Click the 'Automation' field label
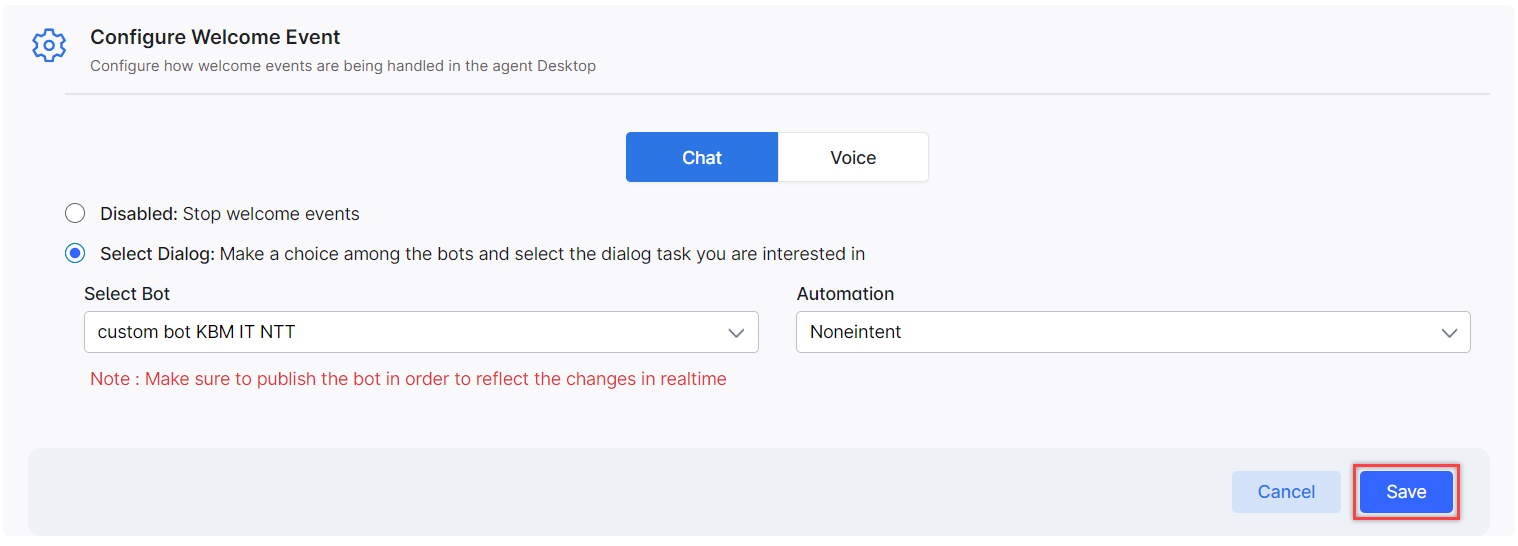The width and height of the screenshot is (1518, 546). 845,294
